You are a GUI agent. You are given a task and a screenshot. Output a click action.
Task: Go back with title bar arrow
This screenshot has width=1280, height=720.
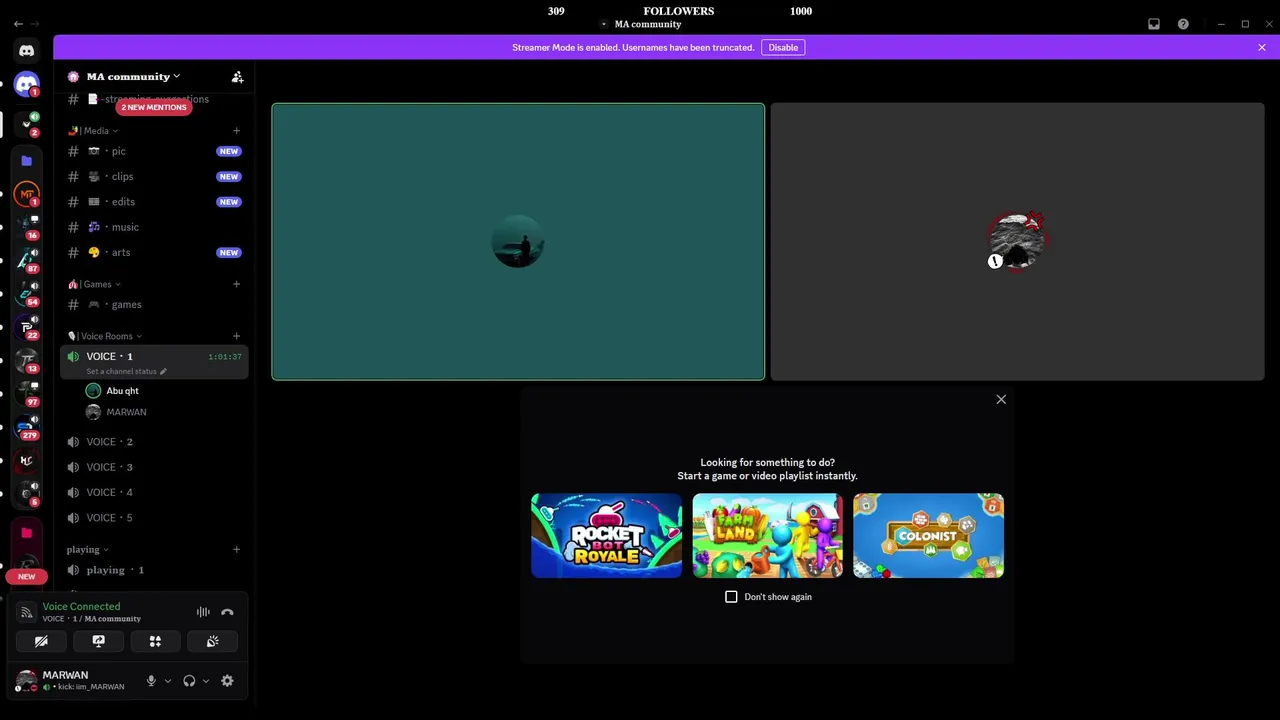pos(18,24)
